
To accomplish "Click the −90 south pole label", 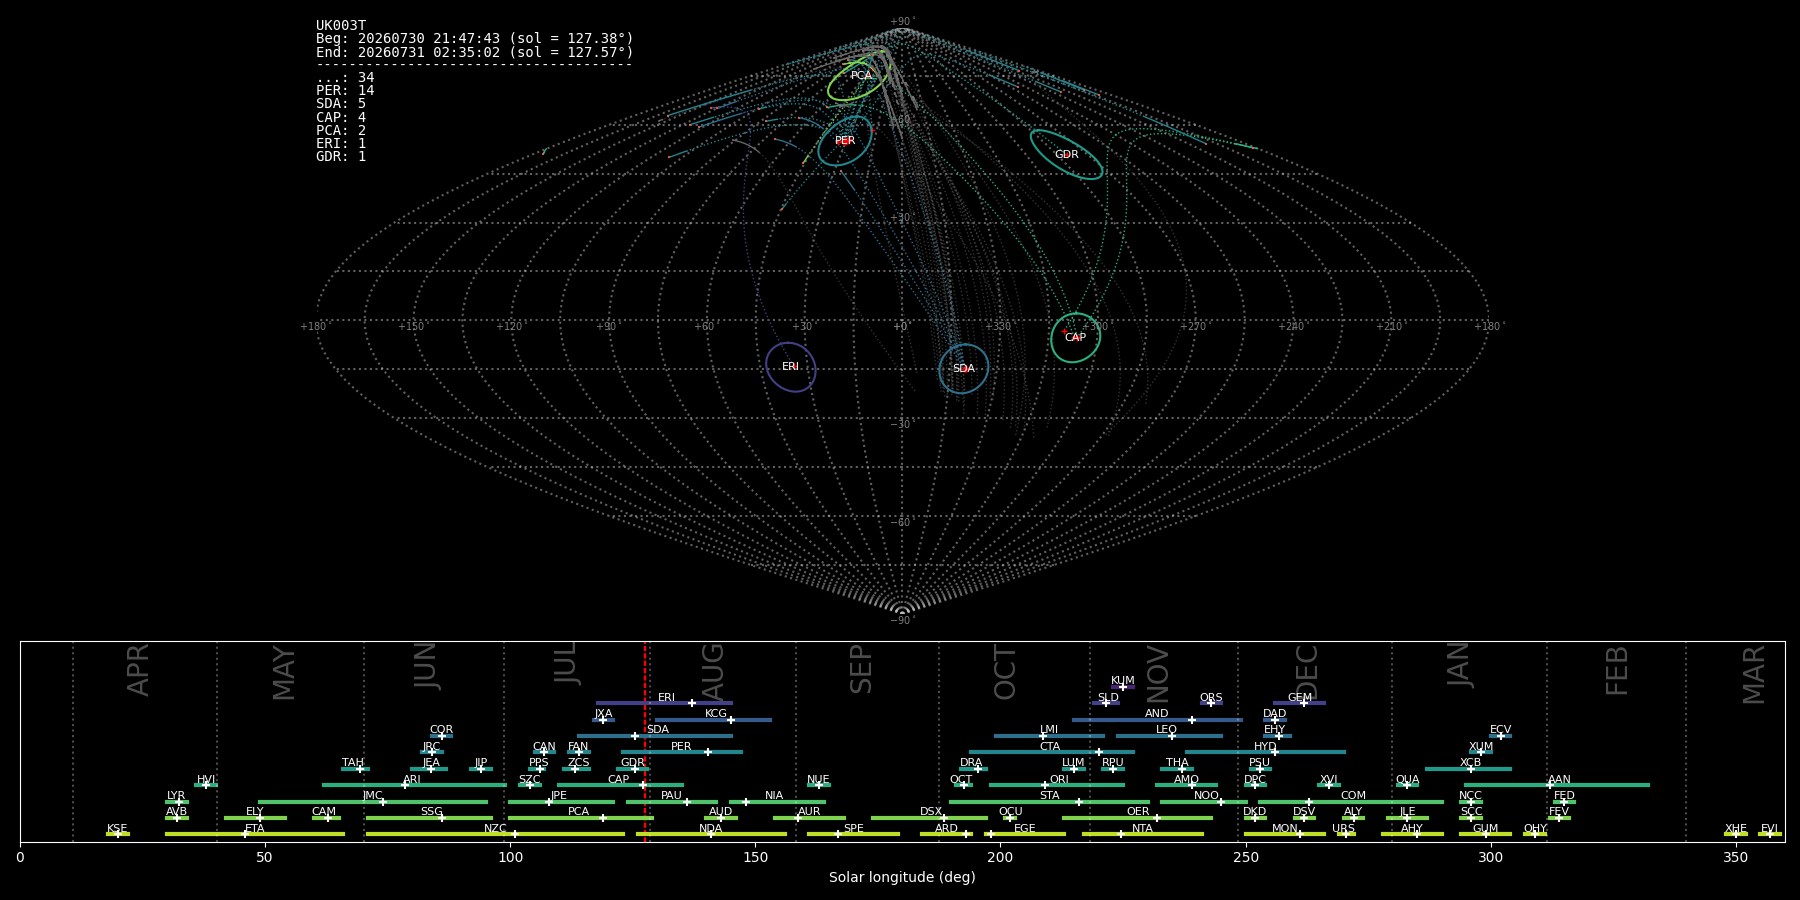I will click(x=902, y=621).
